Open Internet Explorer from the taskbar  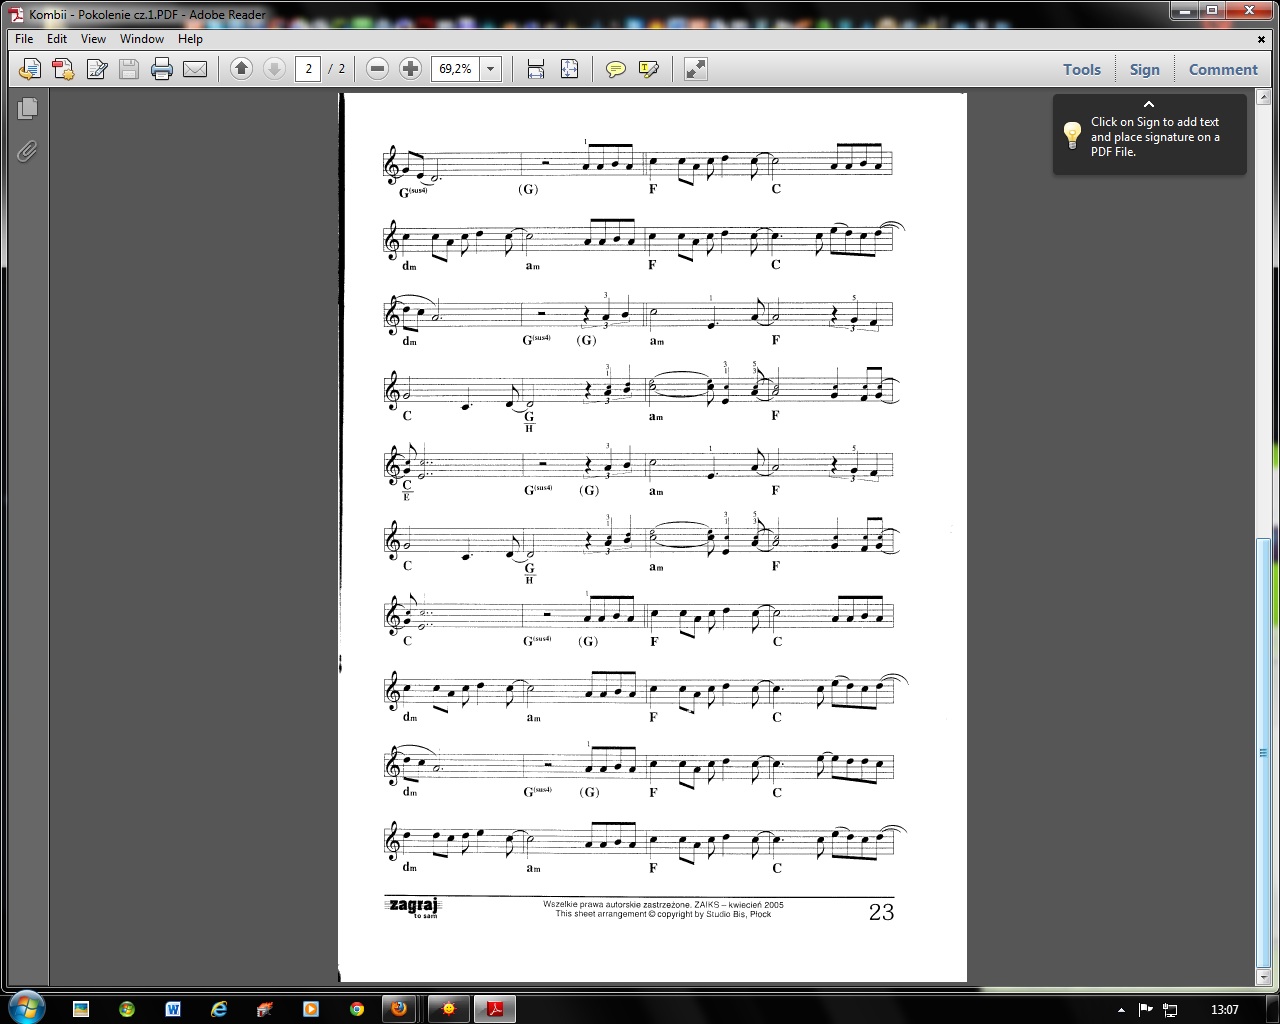tap(218, 1009)
